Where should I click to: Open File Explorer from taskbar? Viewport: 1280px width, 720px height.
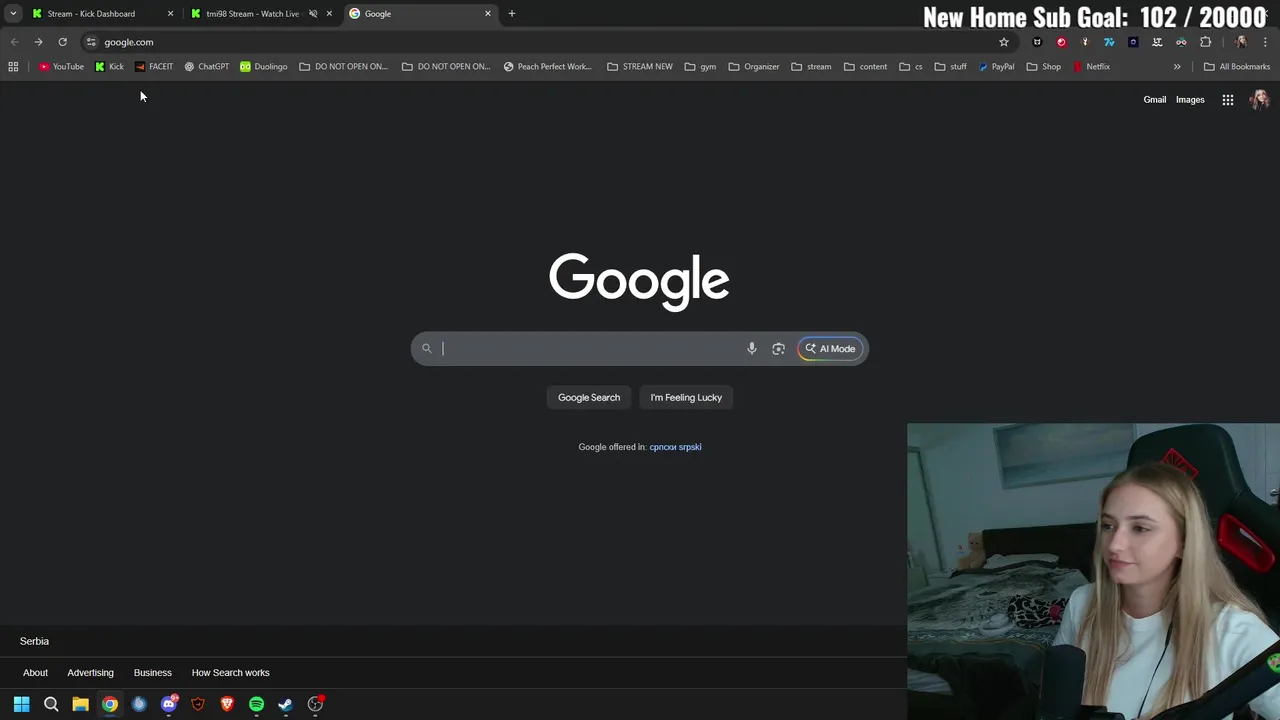(80, 704)
